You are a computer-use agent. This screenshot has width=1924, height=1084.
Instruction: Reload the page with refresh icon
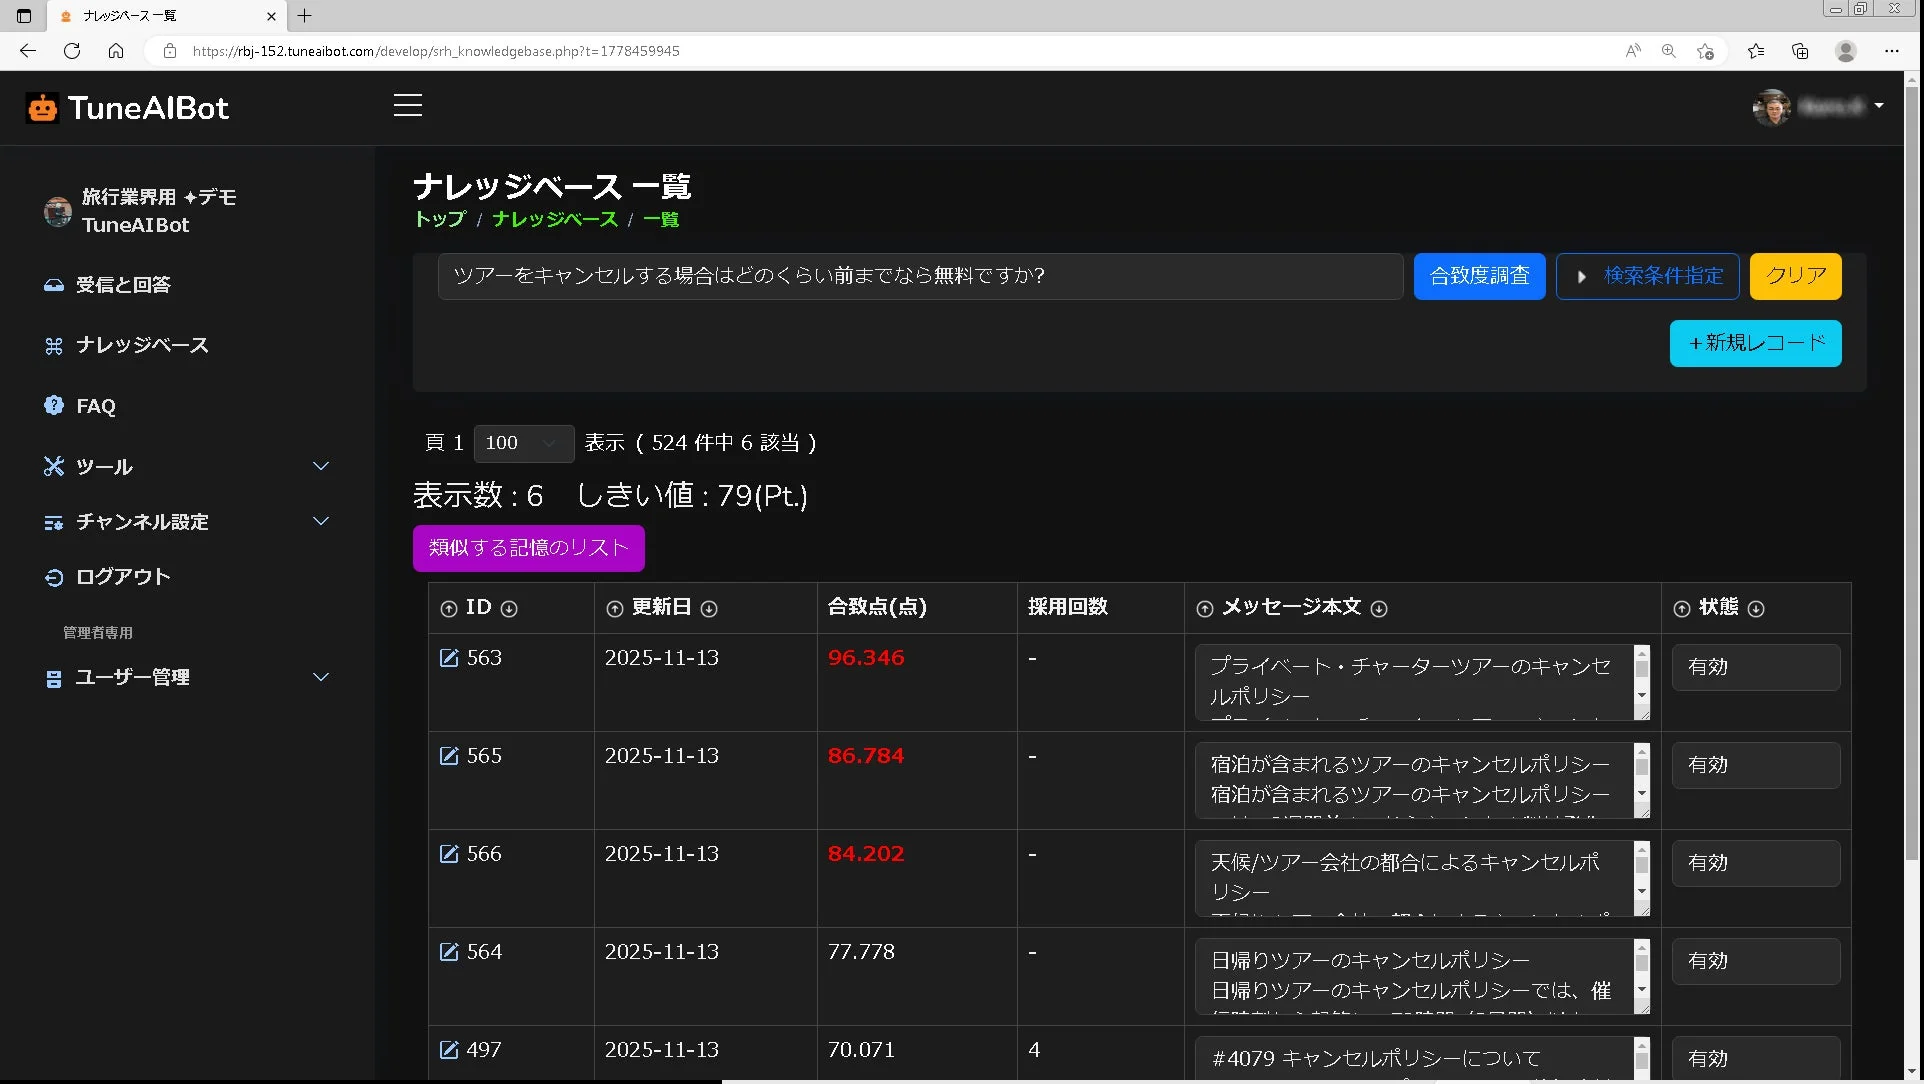pyautogui.click(x=72, y=51)
